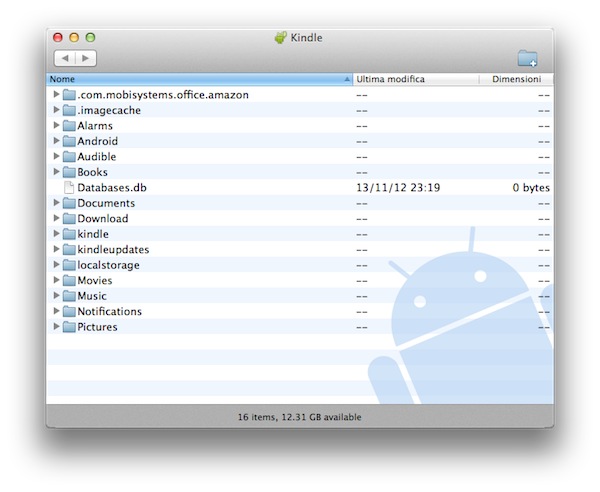Click the Android folder icon

tap(69, 141)
